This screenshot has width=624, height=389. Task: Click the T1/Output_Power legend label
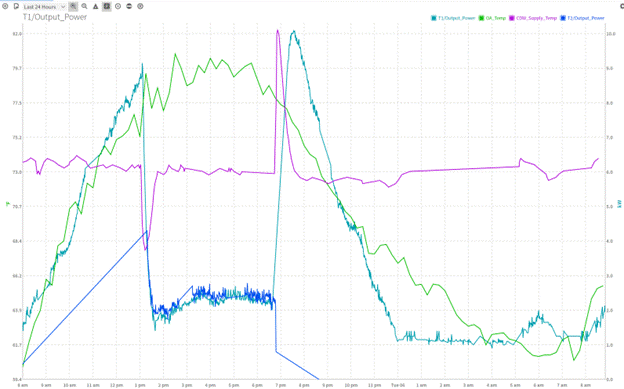[456, 18]
